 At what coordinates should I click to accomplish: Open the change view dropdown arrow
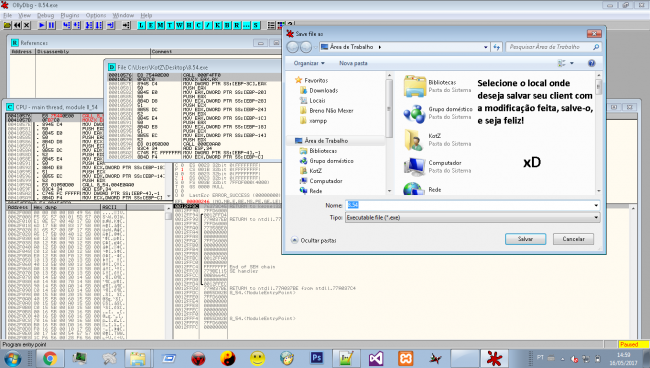pos(572,63)
